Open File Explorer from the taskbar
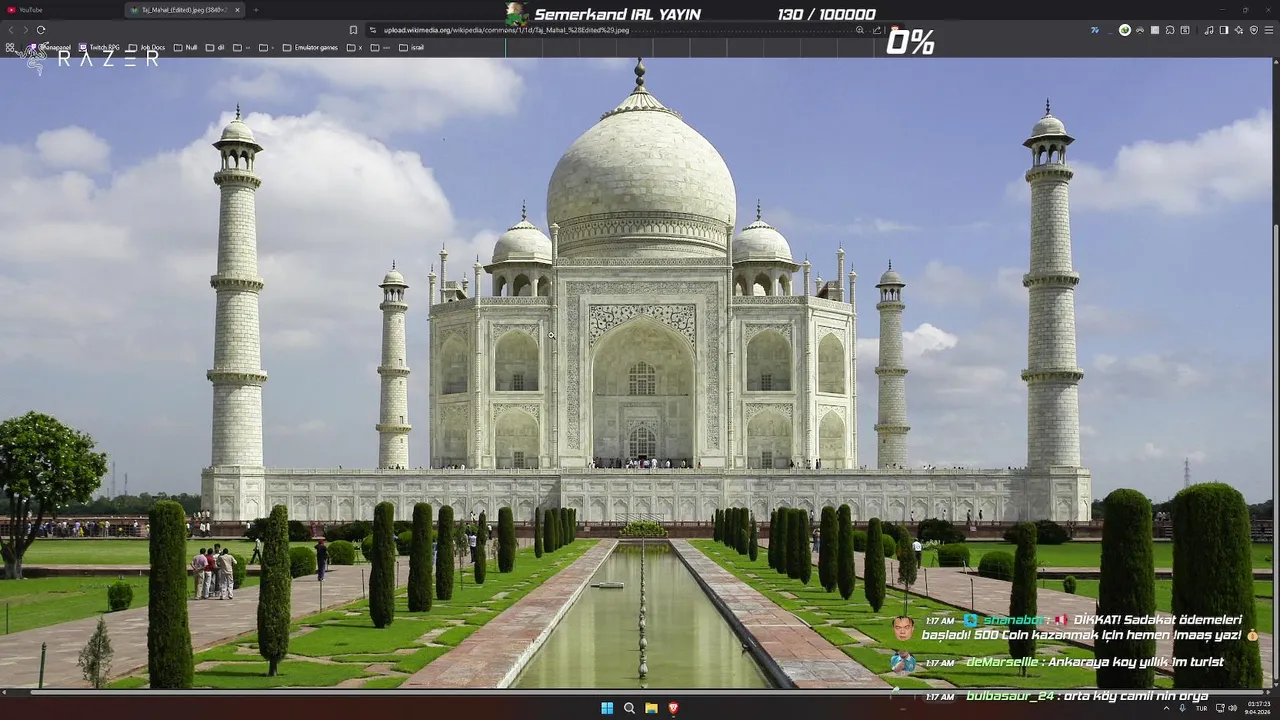Screen dimensions: 1280x720 coord(651,708)
